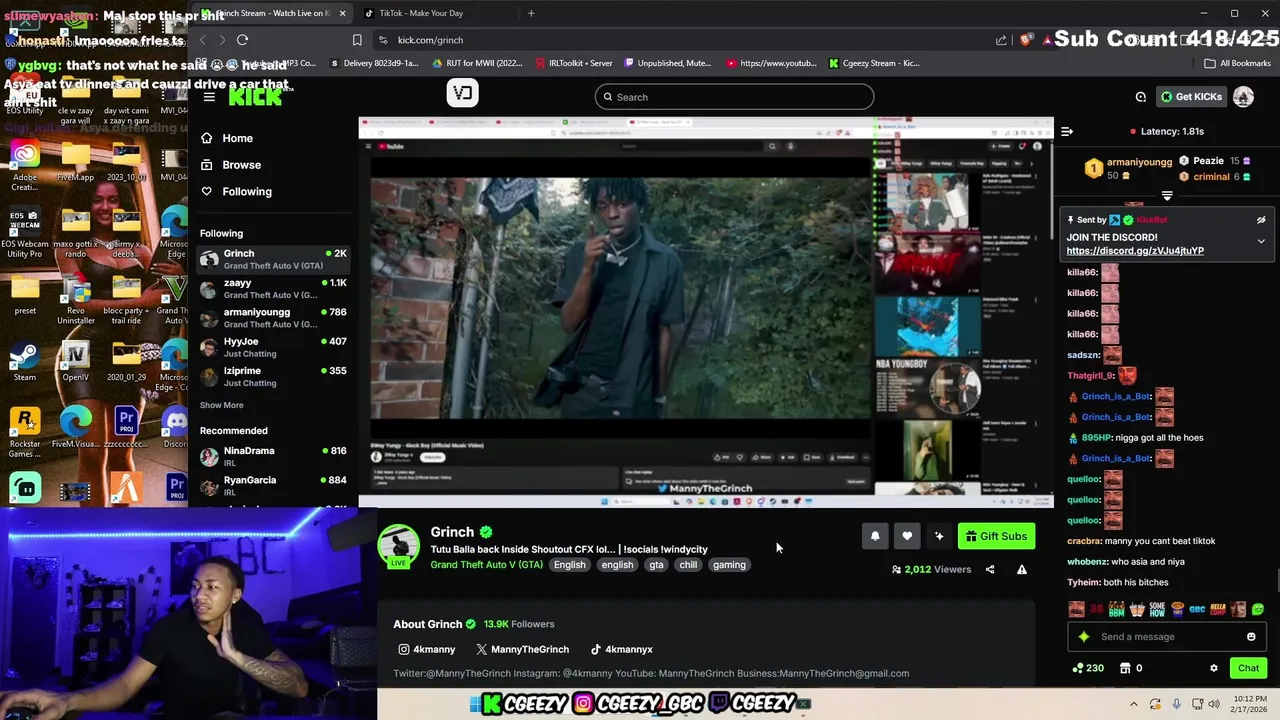Open NinaDrama recommended channel
Screen dimensions: 1280x720
click(273, 456)
